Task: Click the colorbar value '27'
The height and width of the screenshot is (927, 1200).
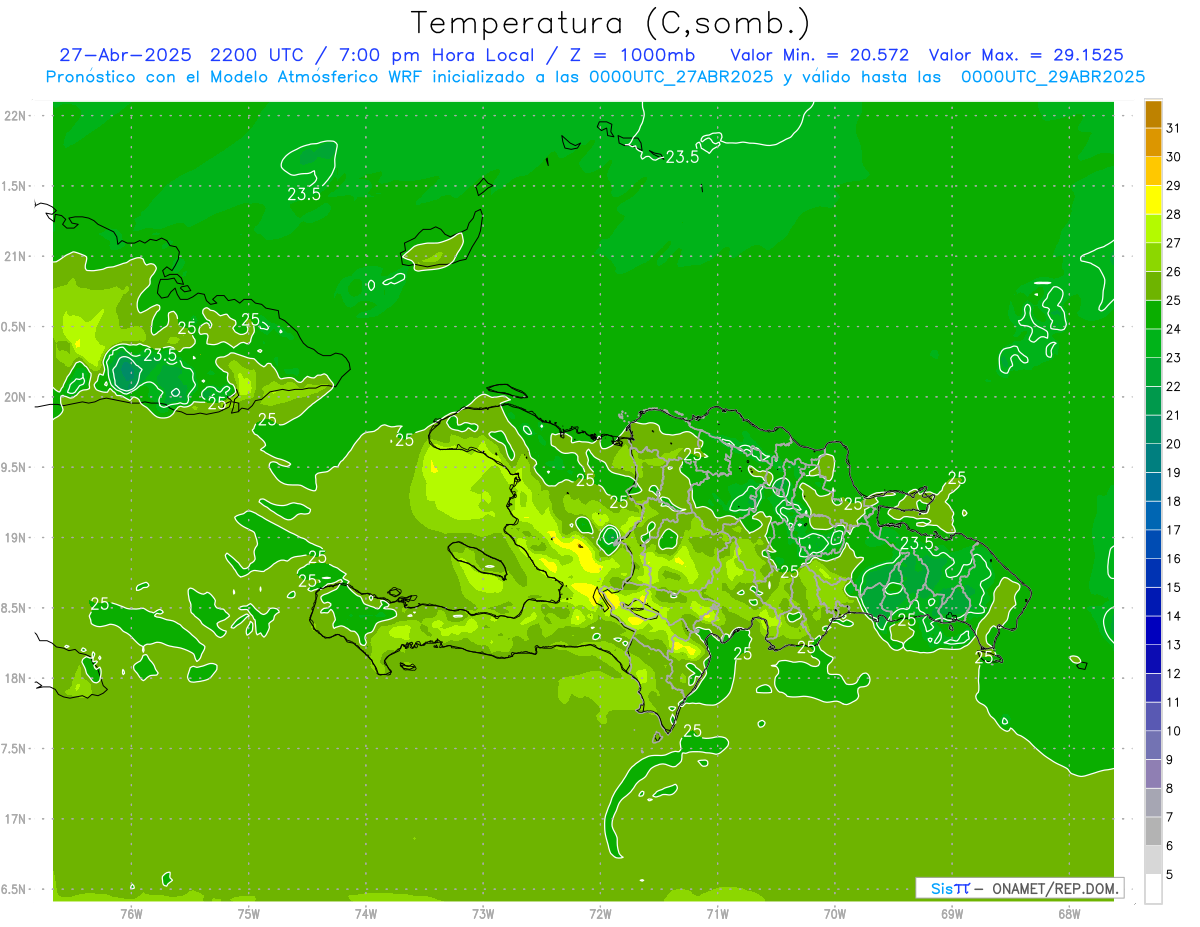Action: tap(1174, 243)
